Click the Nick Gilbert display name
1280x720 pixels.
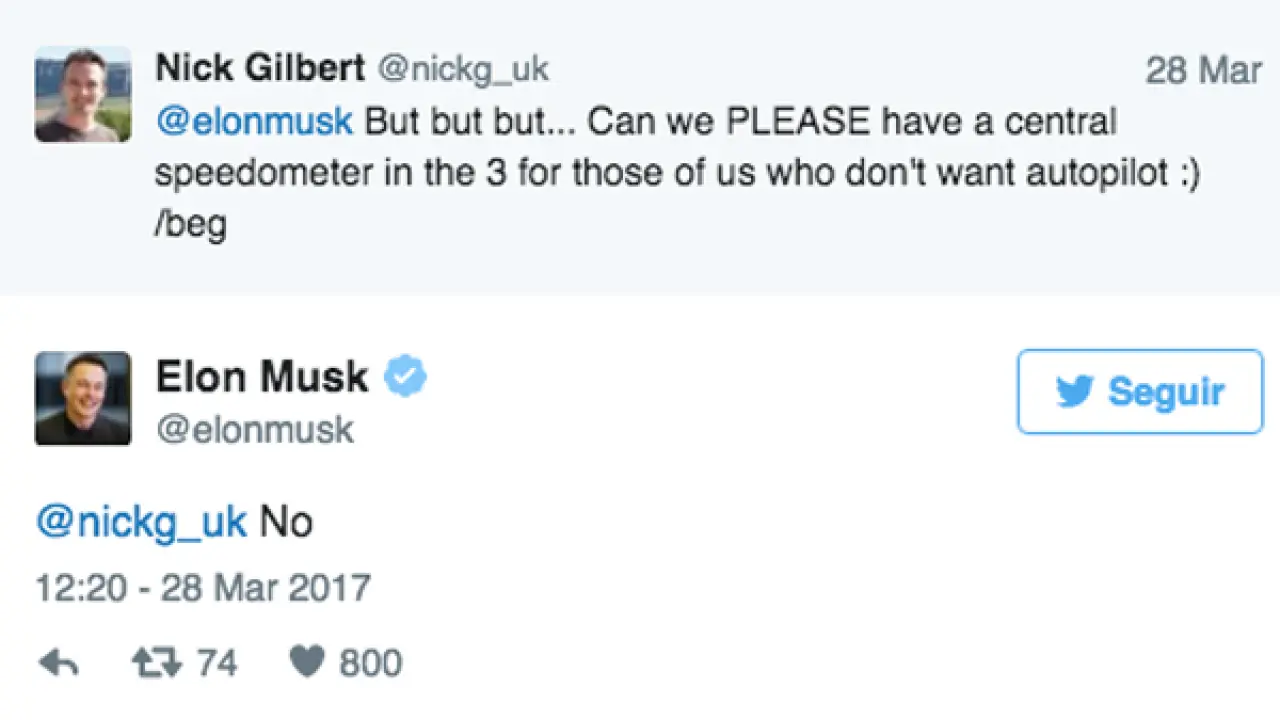coord(259,69)
